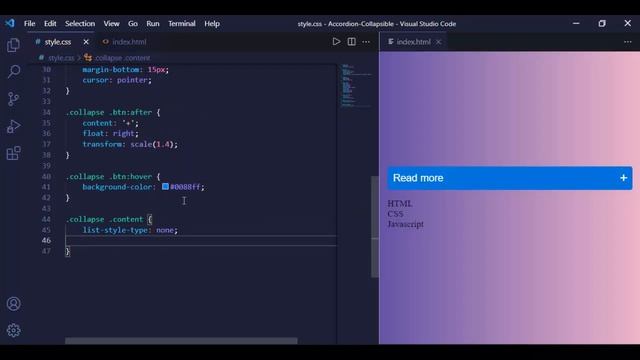640x360 pixels.
Task: Open the Accounts menu
Action: pyautogui.click(x=13, y=304)
